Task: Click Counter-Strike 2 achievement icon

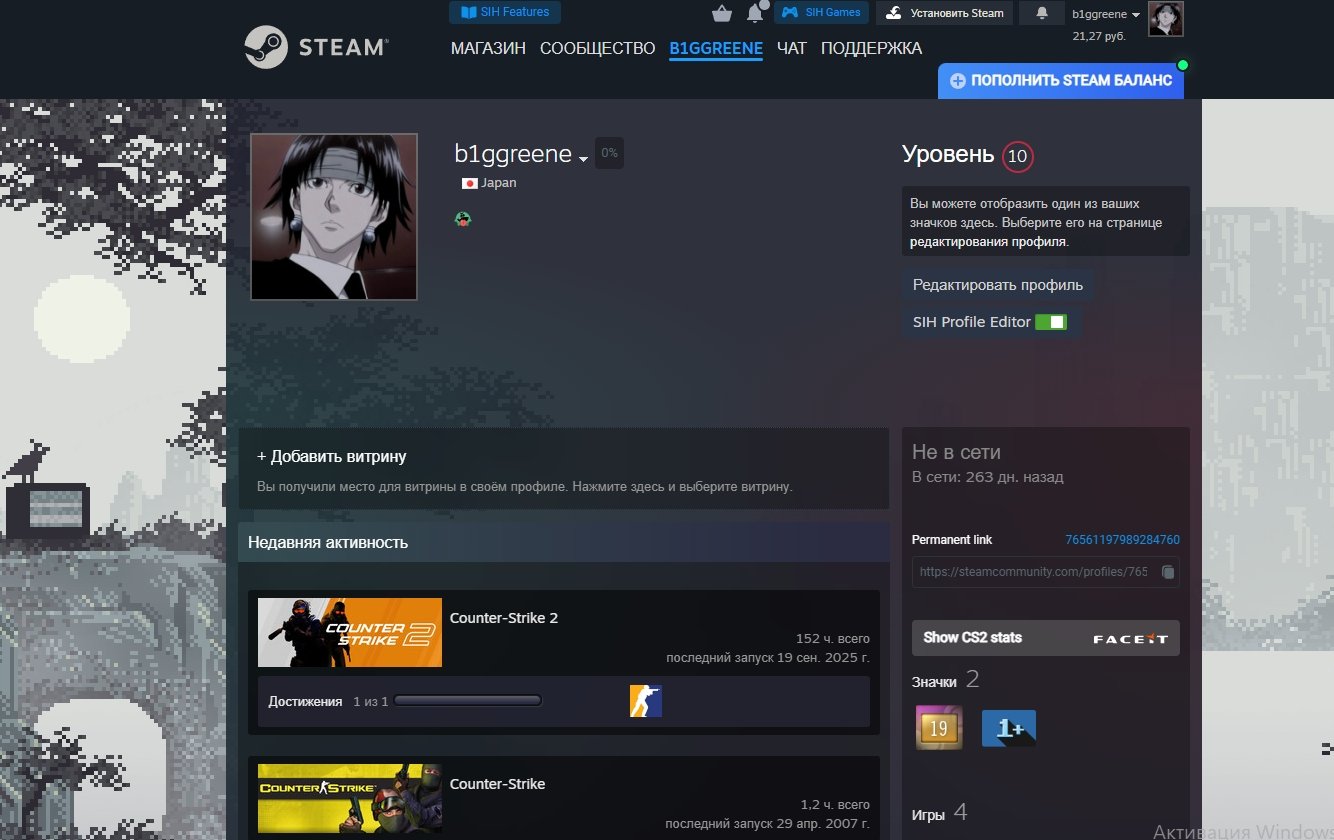Action: 646,701
